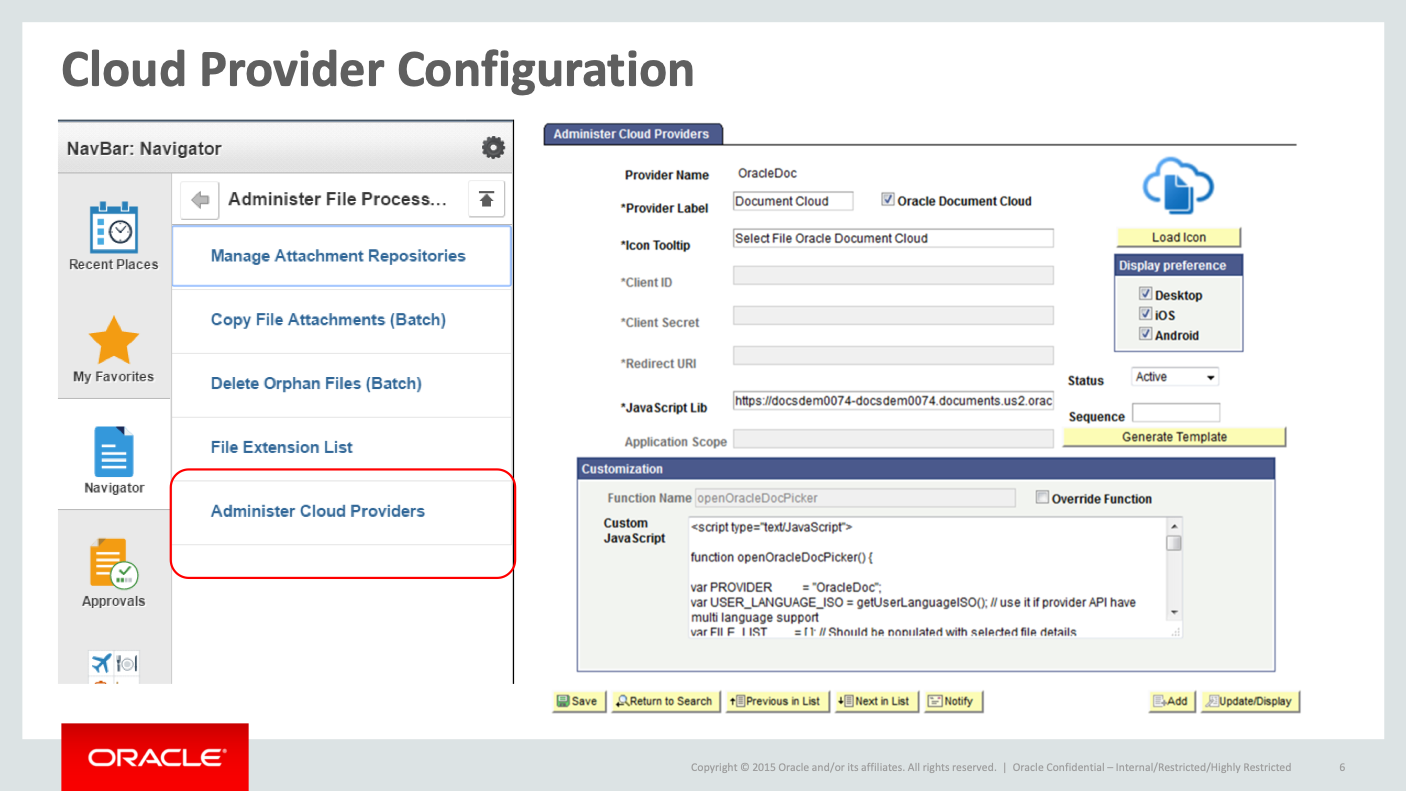Focus the Provider Label input field

[x=793, y=201]
